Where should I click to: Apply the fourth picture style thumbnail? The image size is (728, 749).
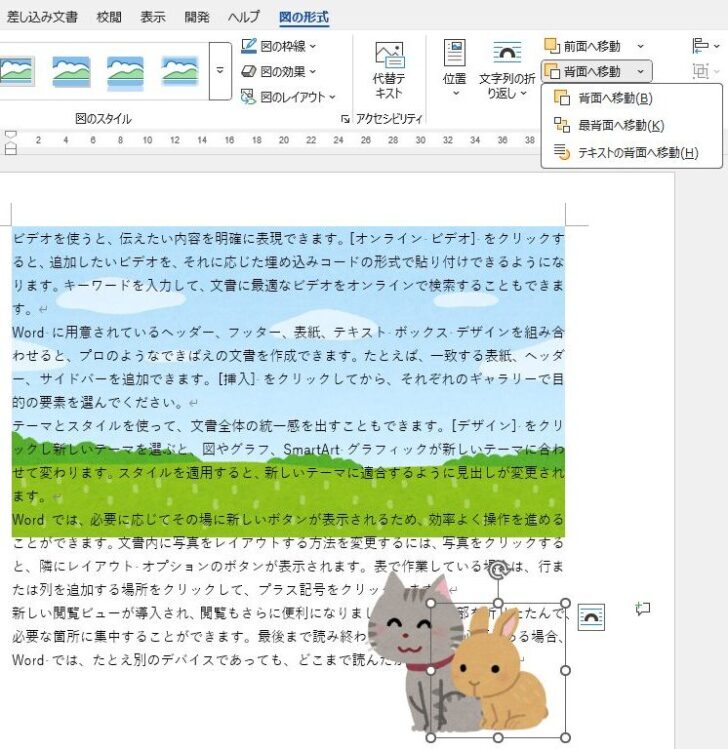[180, 71]
